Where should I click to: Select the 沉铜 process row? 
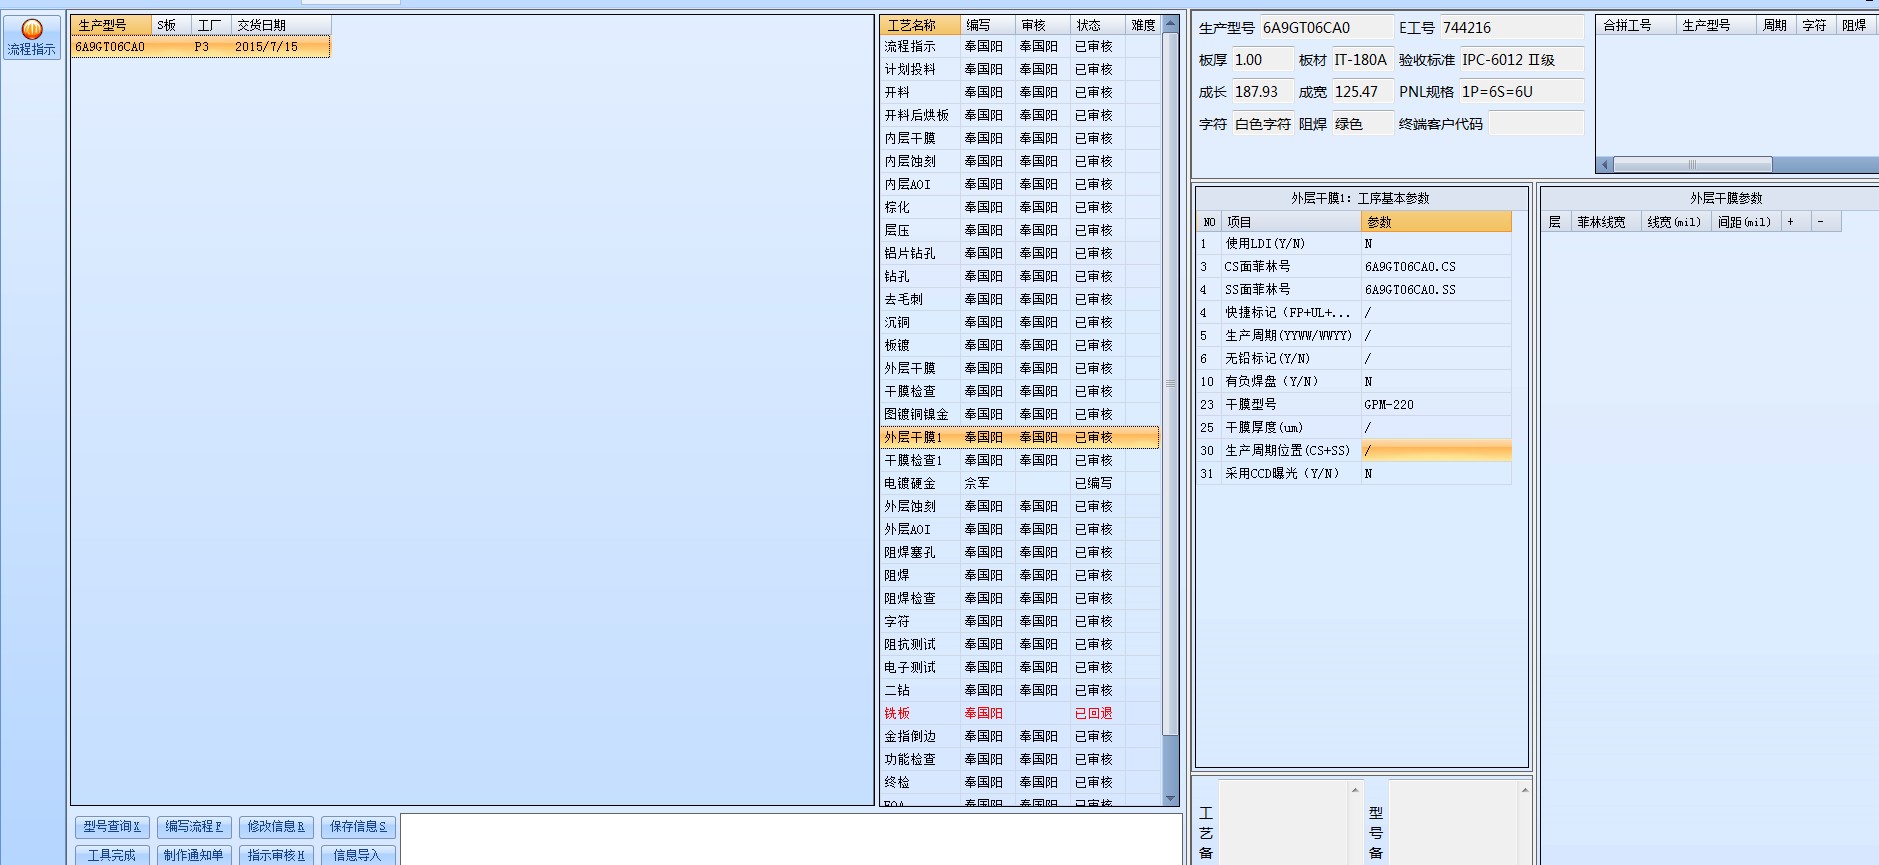(x=1020, y=323)
